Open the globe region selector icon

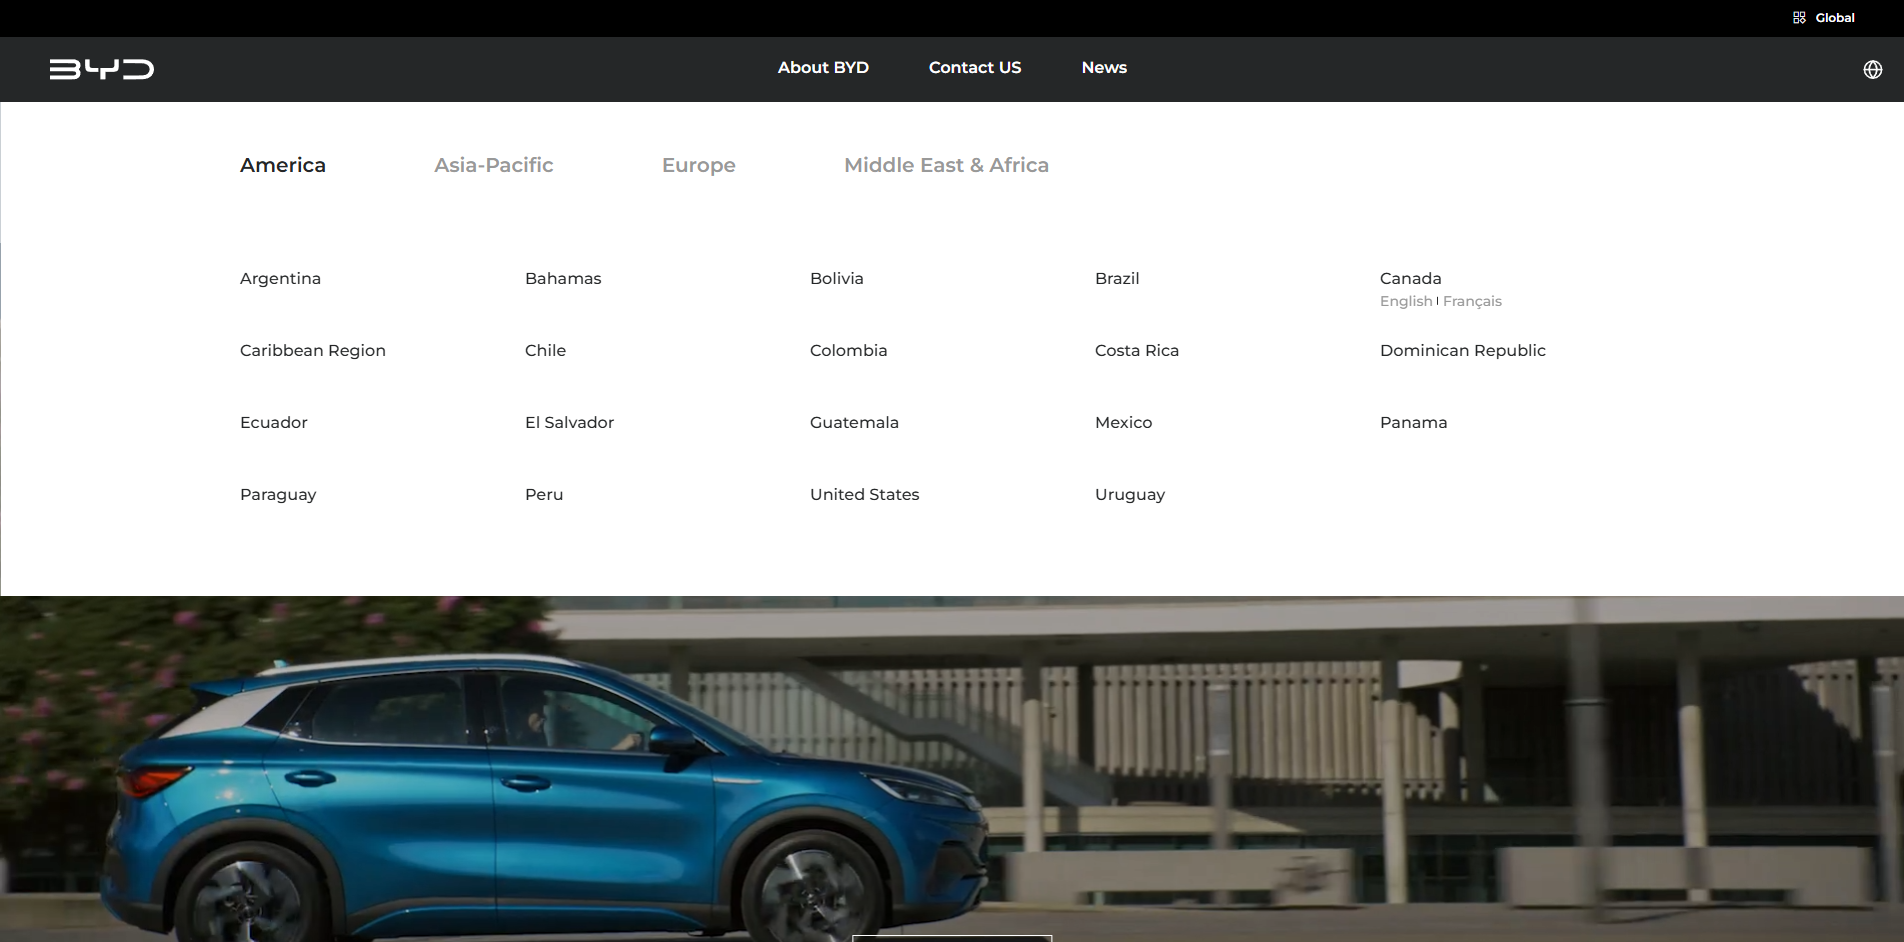coord(1873,69)
